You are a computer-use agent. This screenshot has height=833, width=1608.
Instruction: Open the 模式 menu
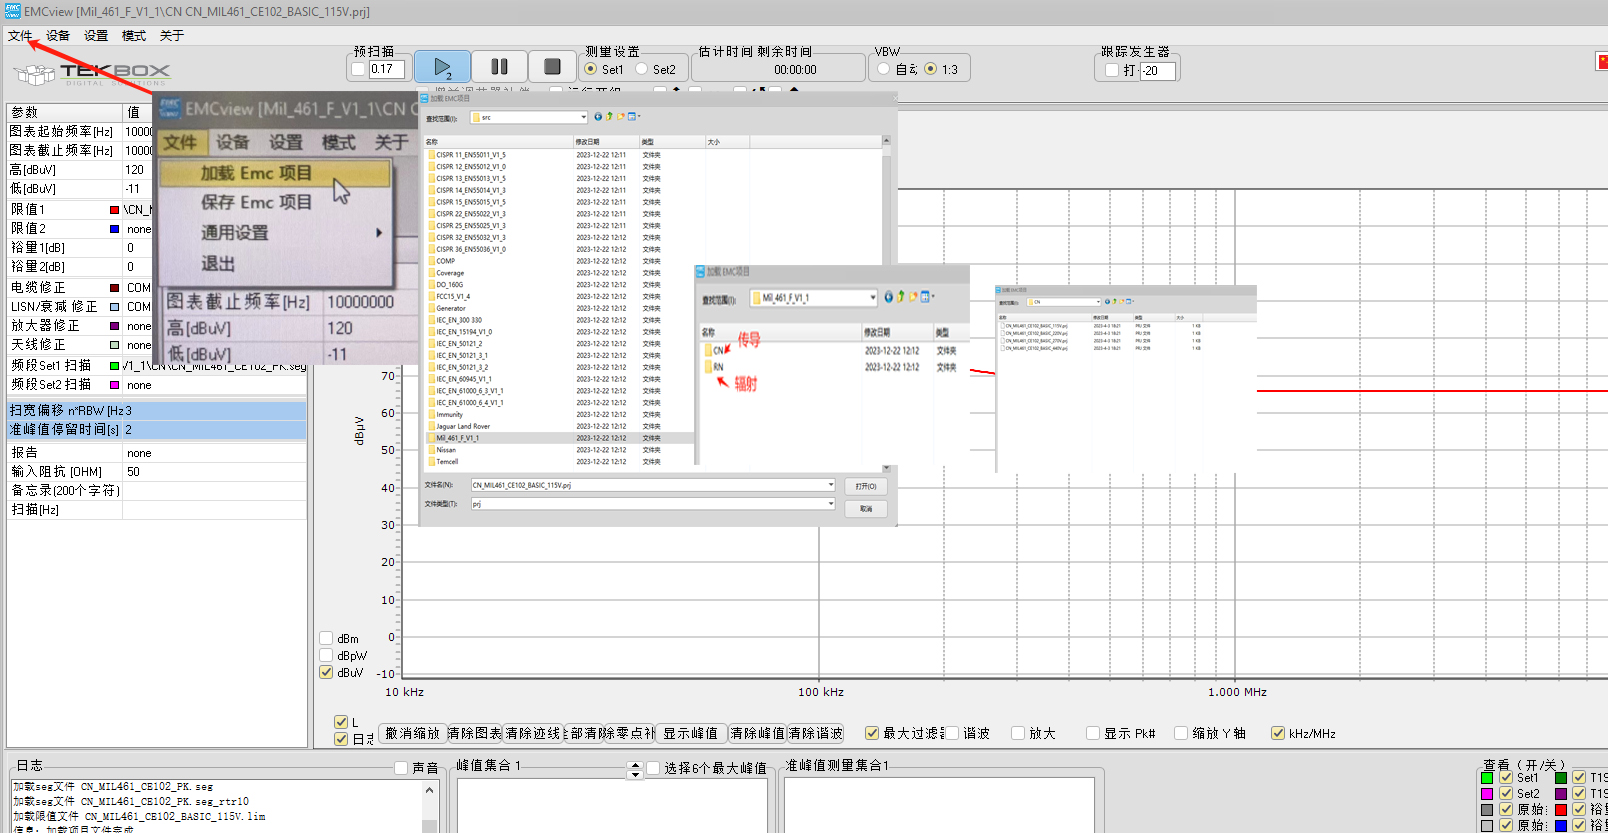(134, 35)
